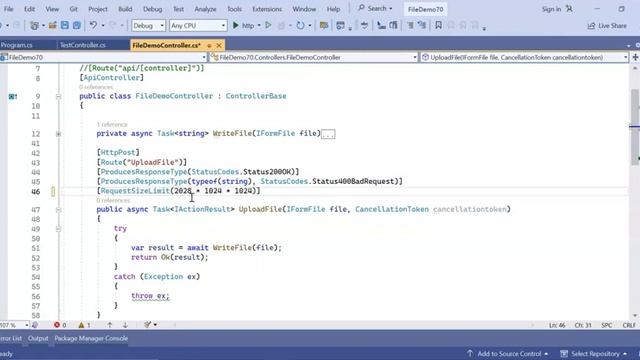The height and width of the screenshot is (360, 640).
Task: Open the FileDemo70.Controllers.FileDemoController type dropdown
Action: (313, 58)
